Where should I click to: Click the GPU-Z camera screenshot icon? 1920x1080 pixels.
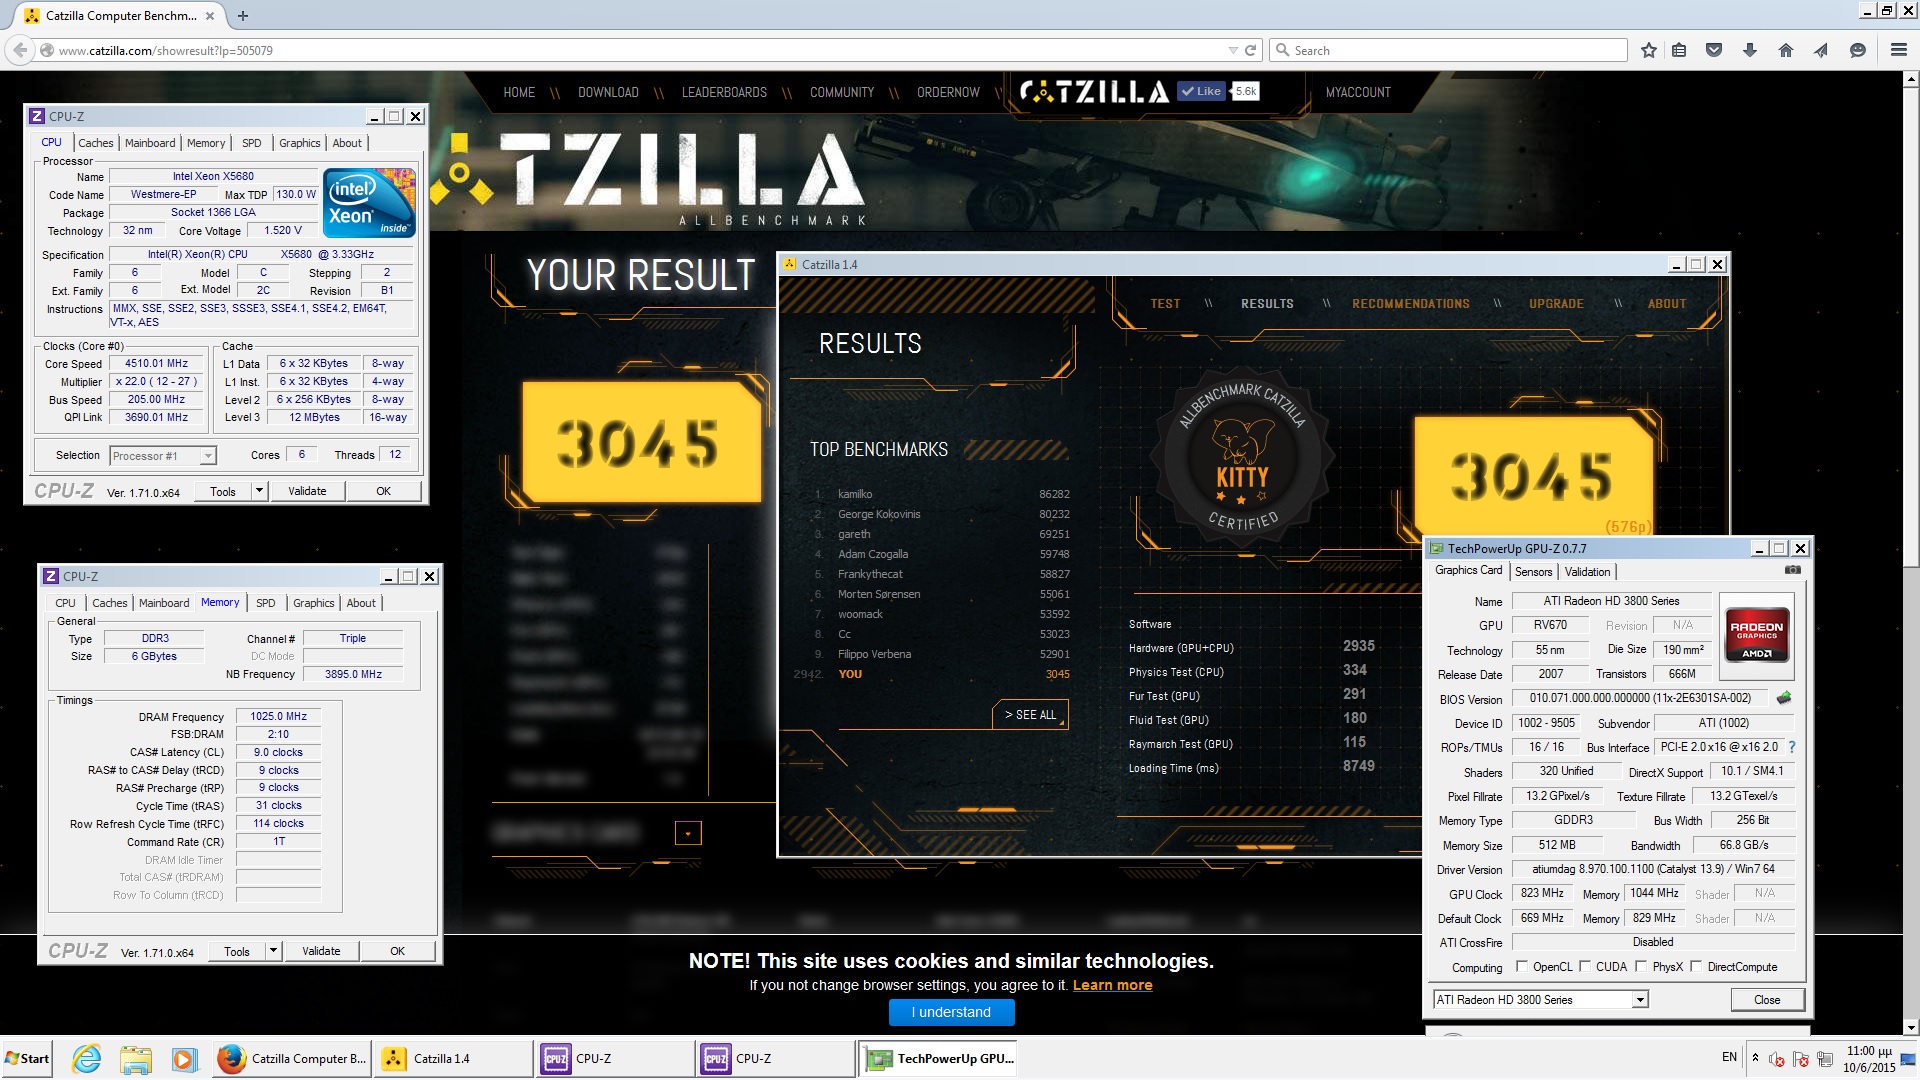click(1792, 570)
